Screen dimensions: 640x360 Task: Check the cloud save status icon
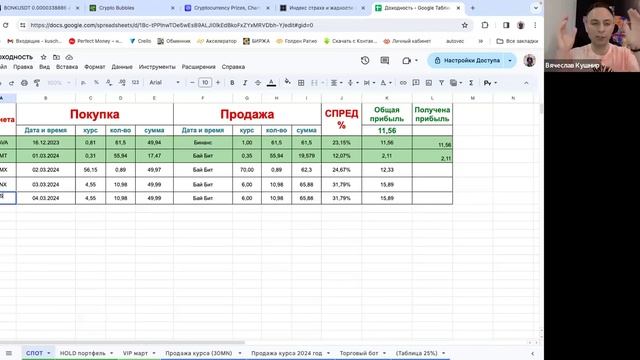pyautogui.click(x=69, y=57)
